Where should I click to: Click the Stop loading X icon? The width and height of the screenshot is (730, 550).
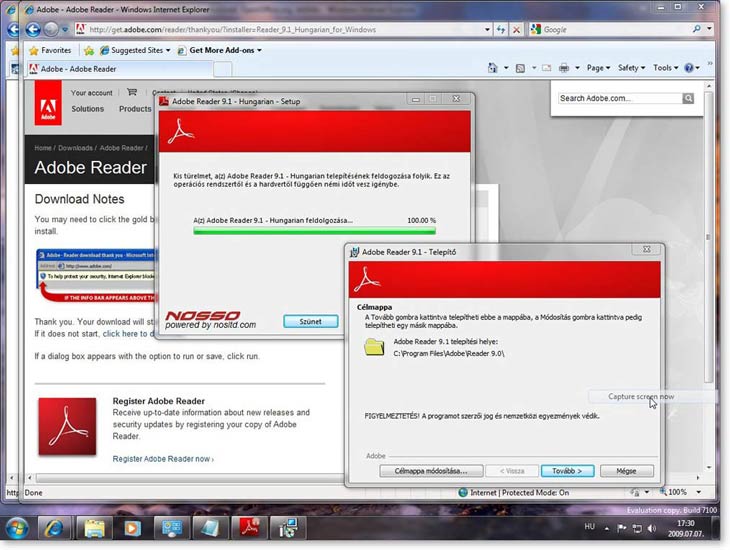point(517,30)
